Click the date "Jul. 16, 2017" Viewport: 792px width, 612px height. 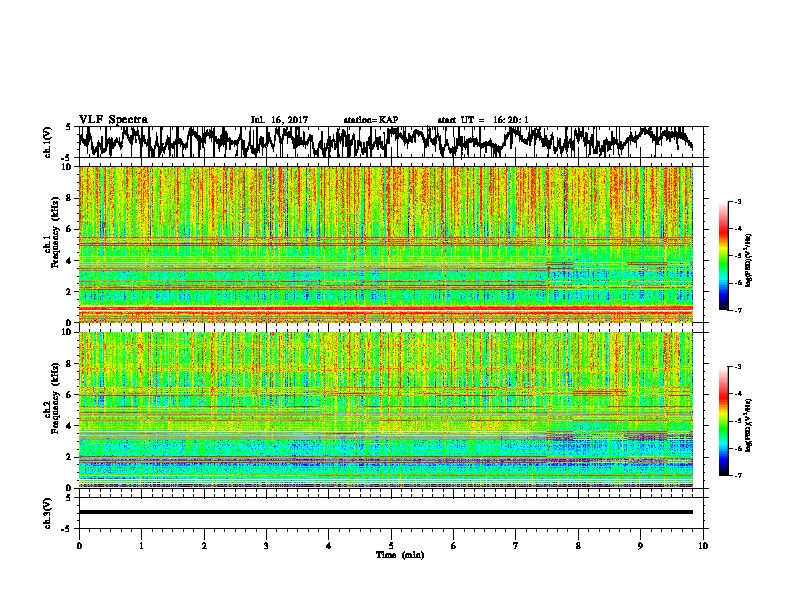279,120
